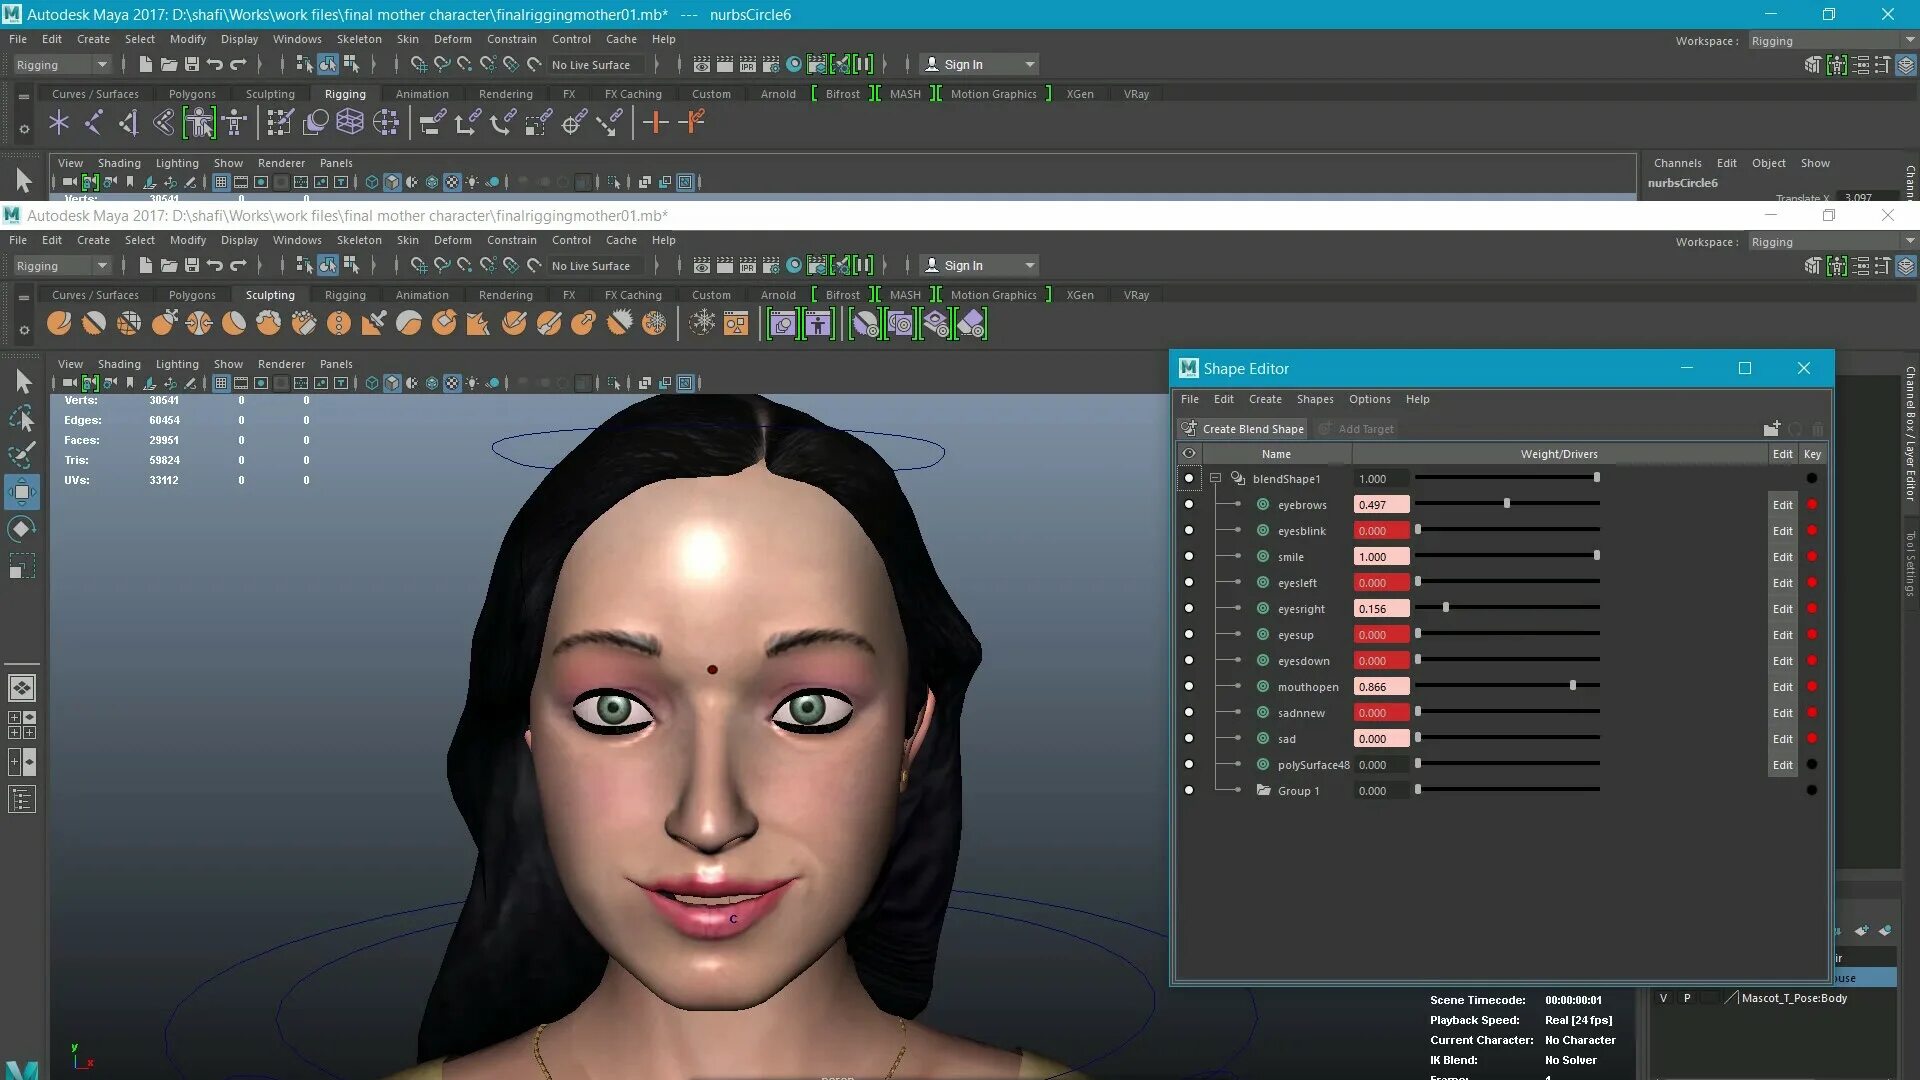Toggle visibility of smile blend target
The image size is (1920, 1080).
point(1188,557)
